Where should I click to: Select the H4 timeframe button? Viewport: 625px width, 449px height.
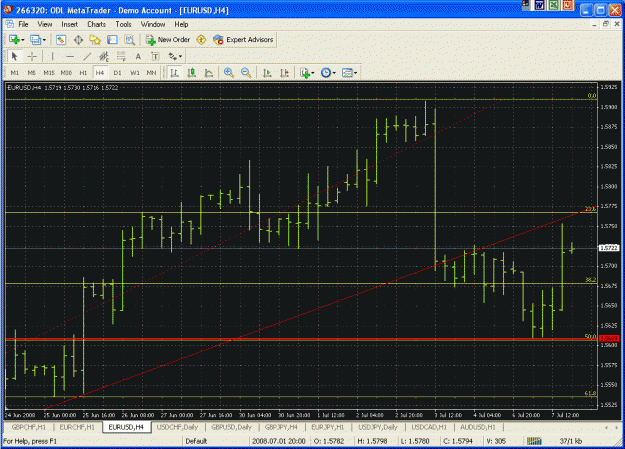100,73
